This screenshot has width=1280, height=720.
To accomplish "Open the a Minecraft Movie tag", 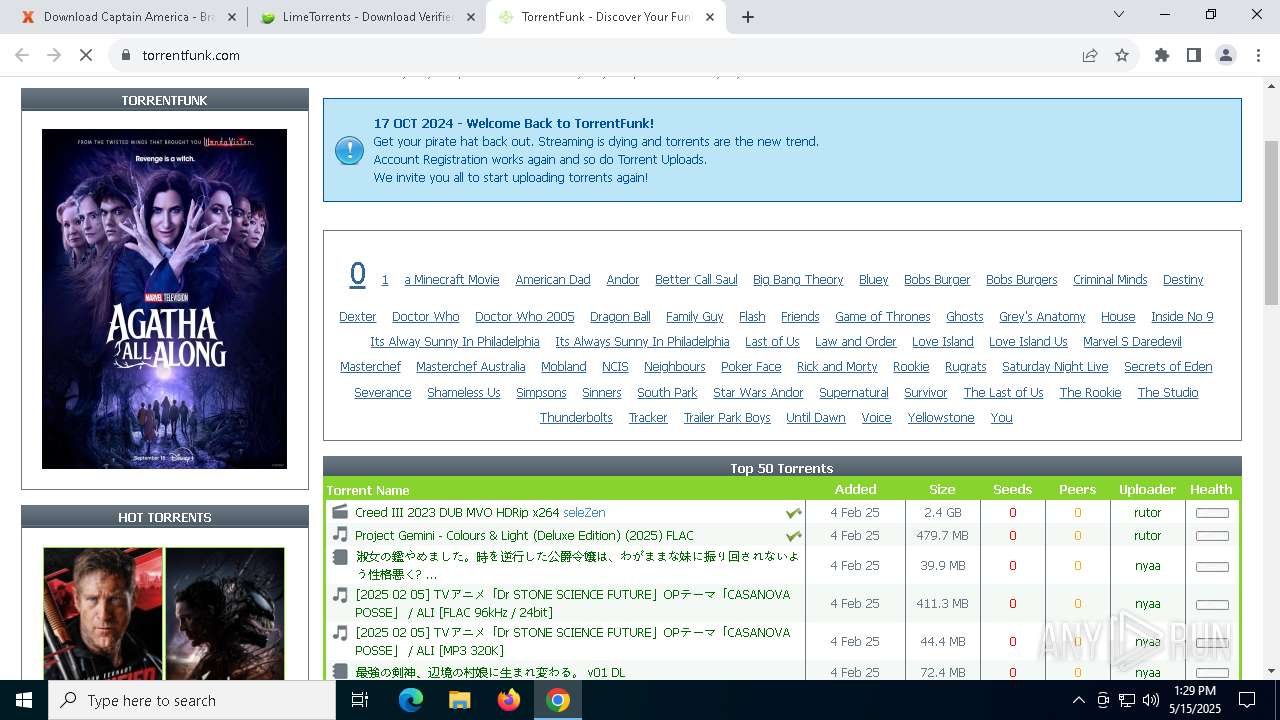I will (451, 280).
